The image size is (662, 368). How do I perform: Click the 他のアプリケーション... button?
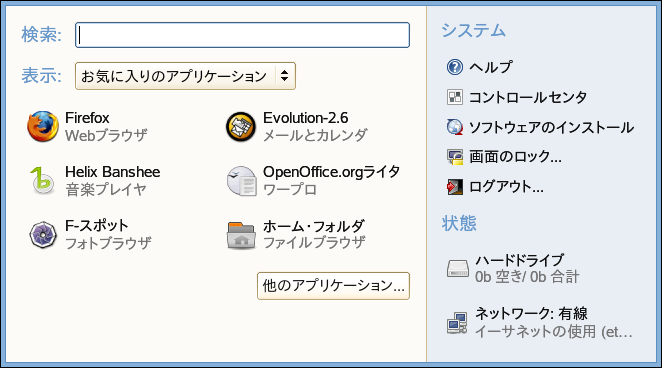pos(334,286)
